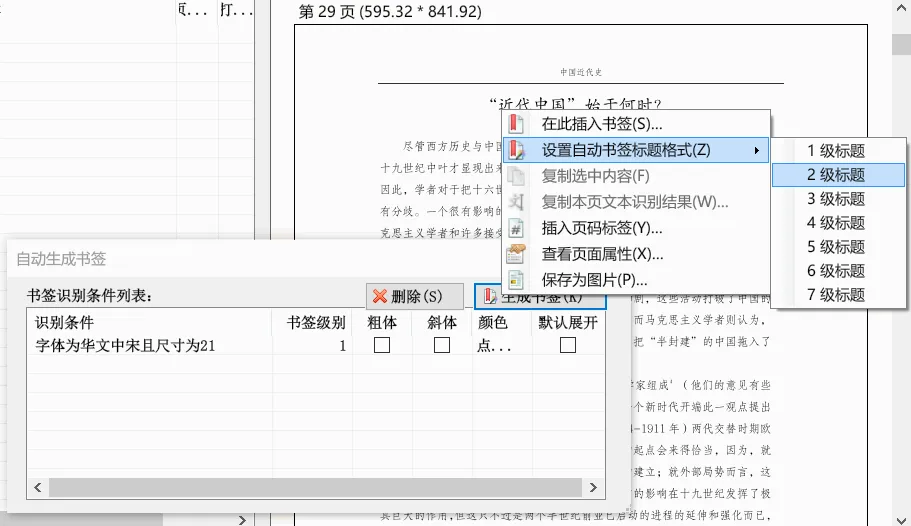
Task: Select 7 级标题 in submenu
Action: (x=838, y=295)
